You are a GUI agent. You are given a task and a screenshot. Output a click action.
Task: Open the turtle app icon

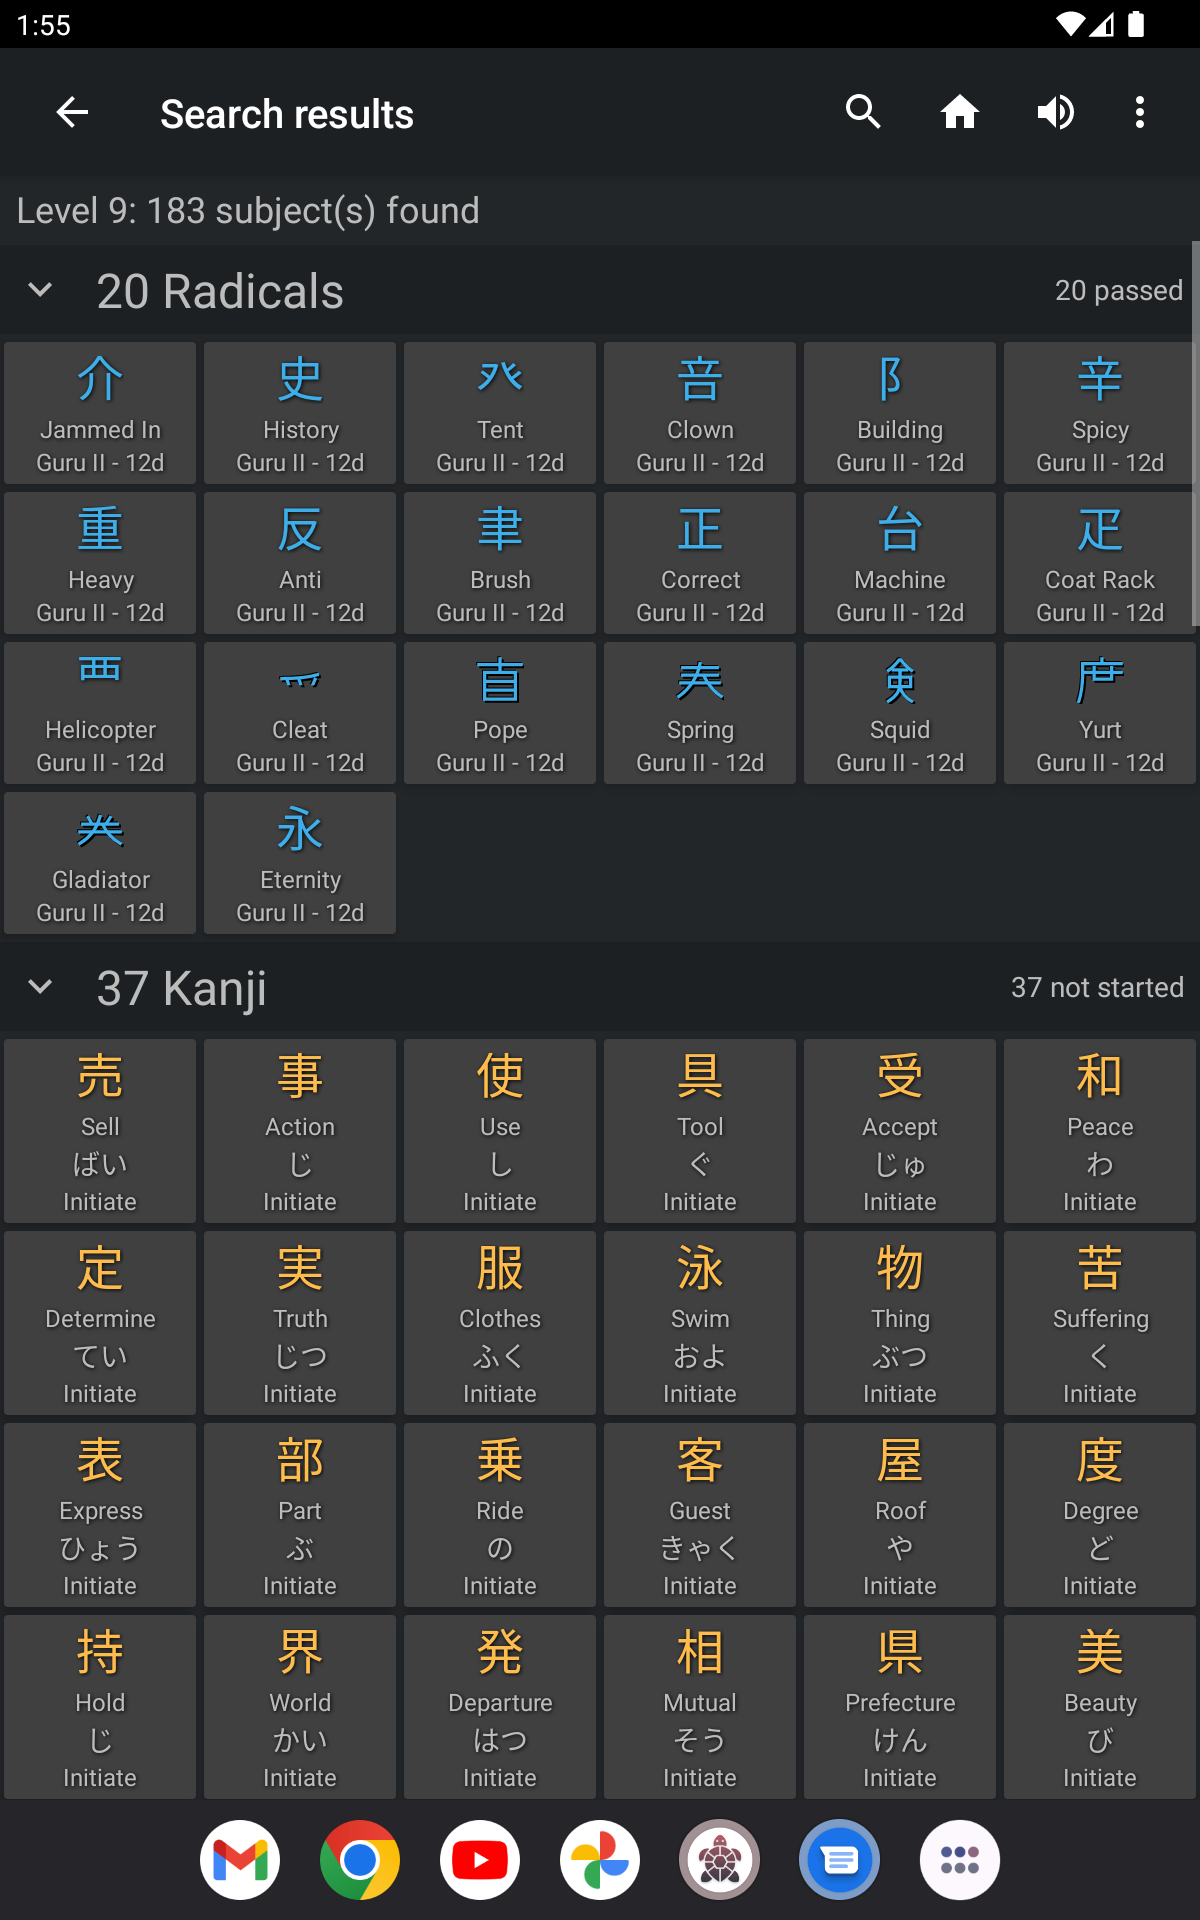tap(720, 1860)
